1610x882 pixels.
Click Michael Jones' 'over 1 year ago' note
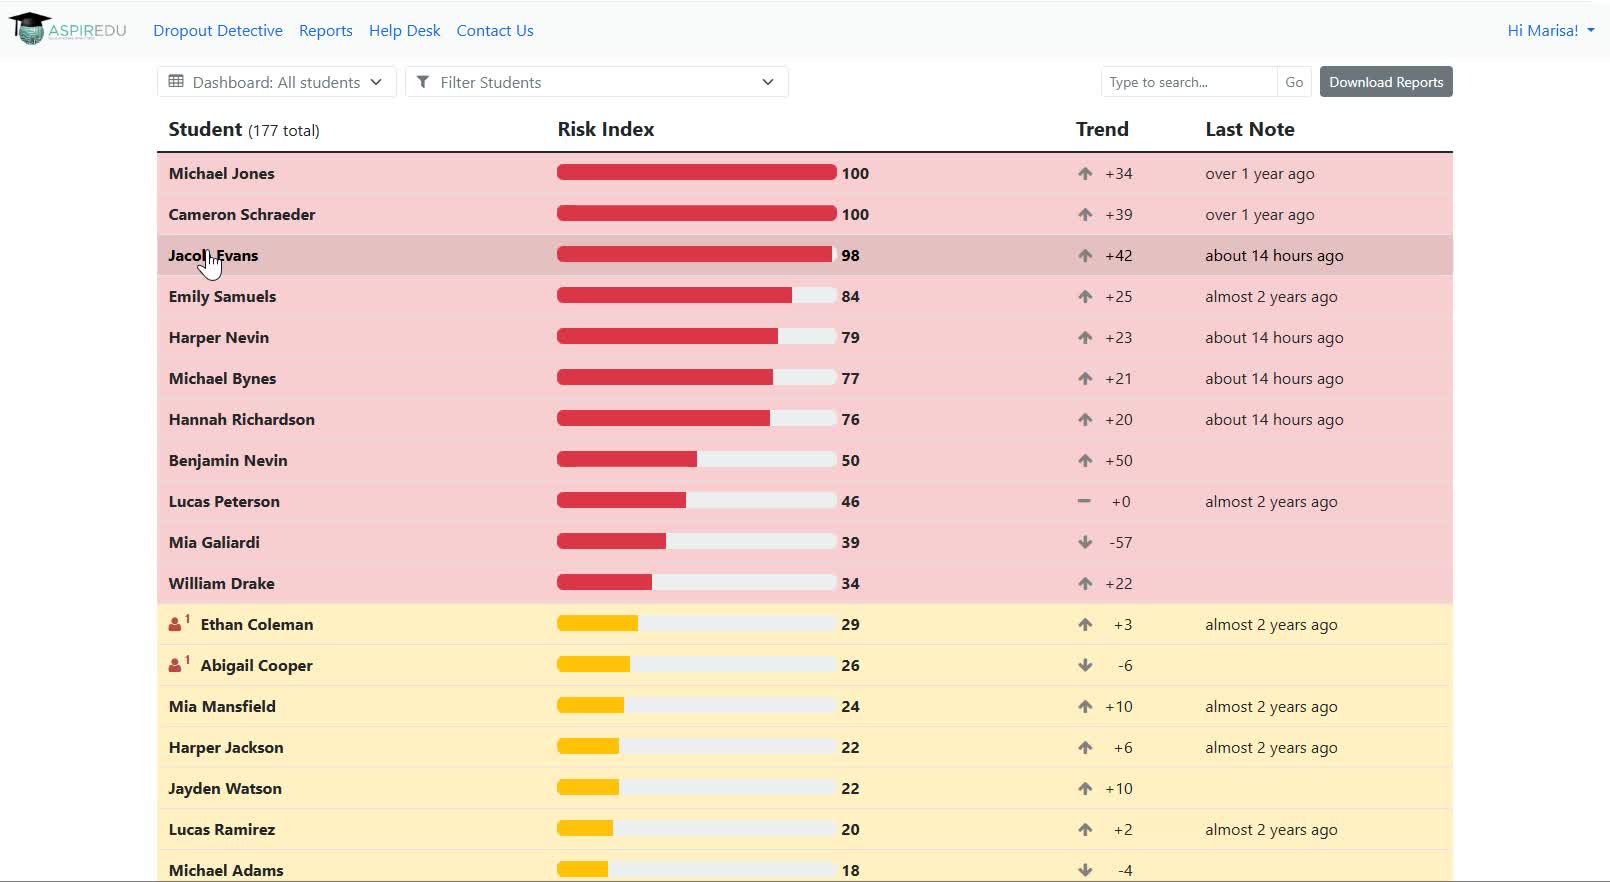pyautogui.click(x=1260, y=174)
